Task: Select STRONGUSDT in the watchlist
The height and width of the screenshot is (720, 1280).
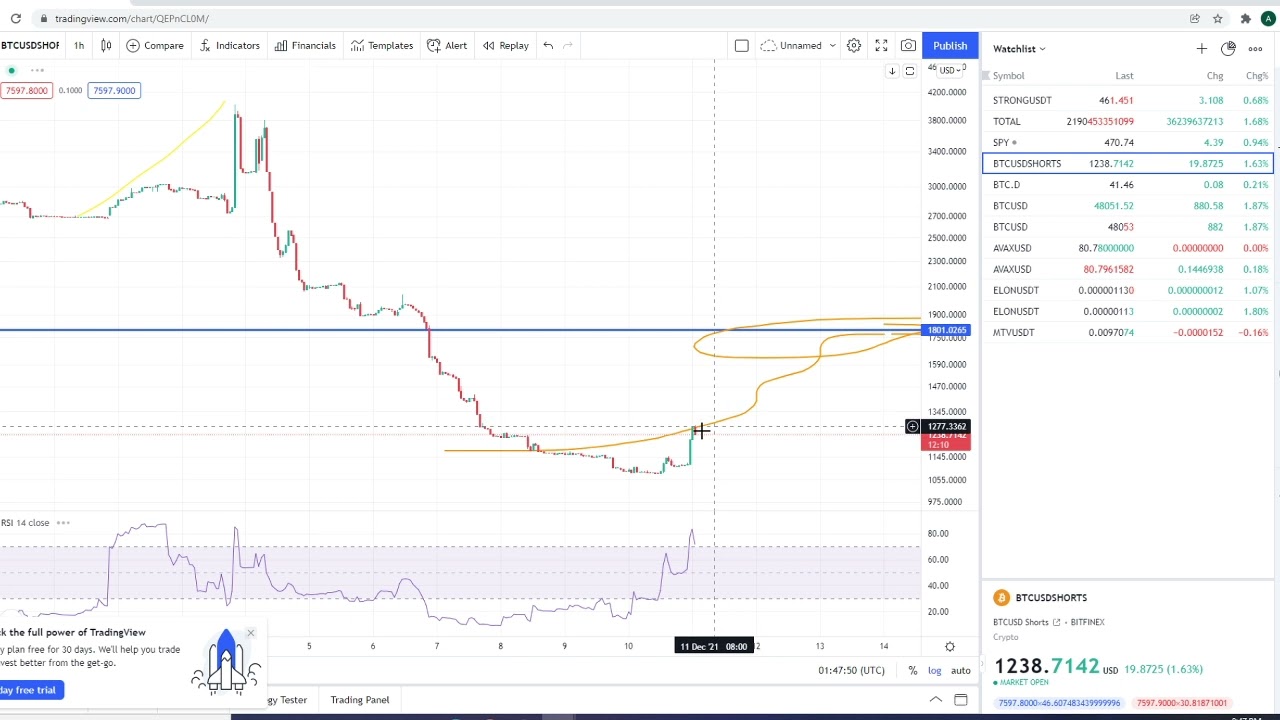Action: point(1128,100)
